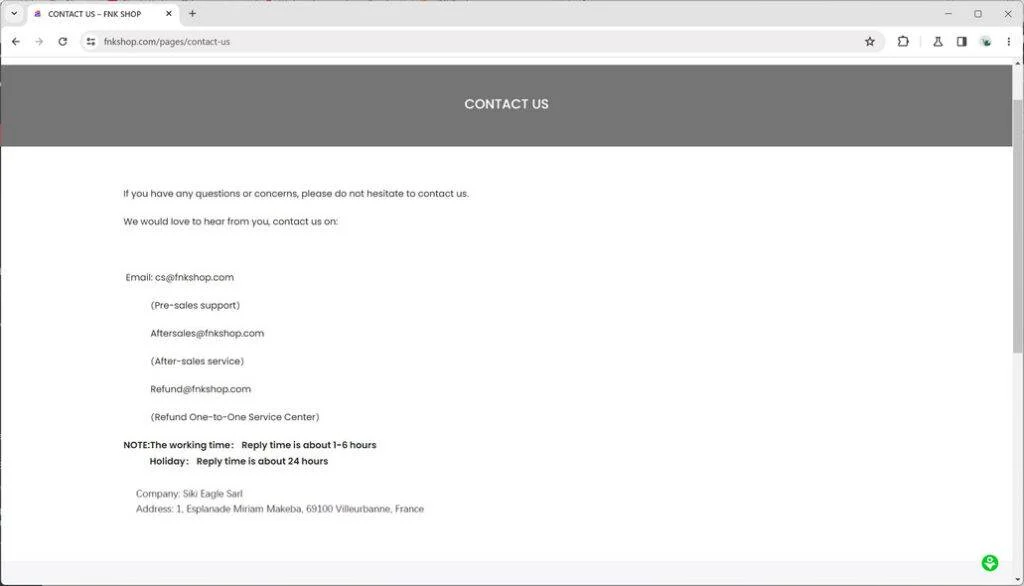Click the scrollbar up arrow

coord(1017,63)
